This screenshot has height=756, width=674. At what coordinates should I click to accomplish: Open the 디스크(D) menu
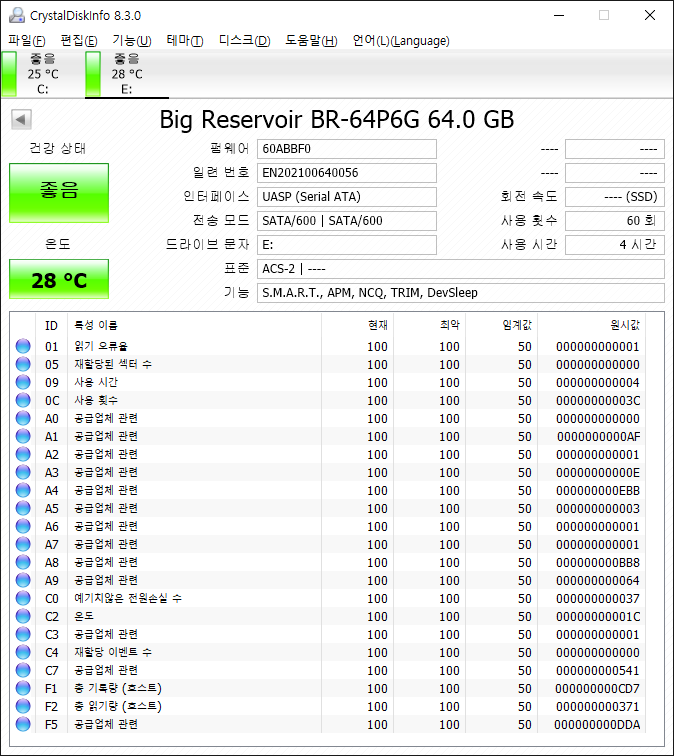coord(244,41)
